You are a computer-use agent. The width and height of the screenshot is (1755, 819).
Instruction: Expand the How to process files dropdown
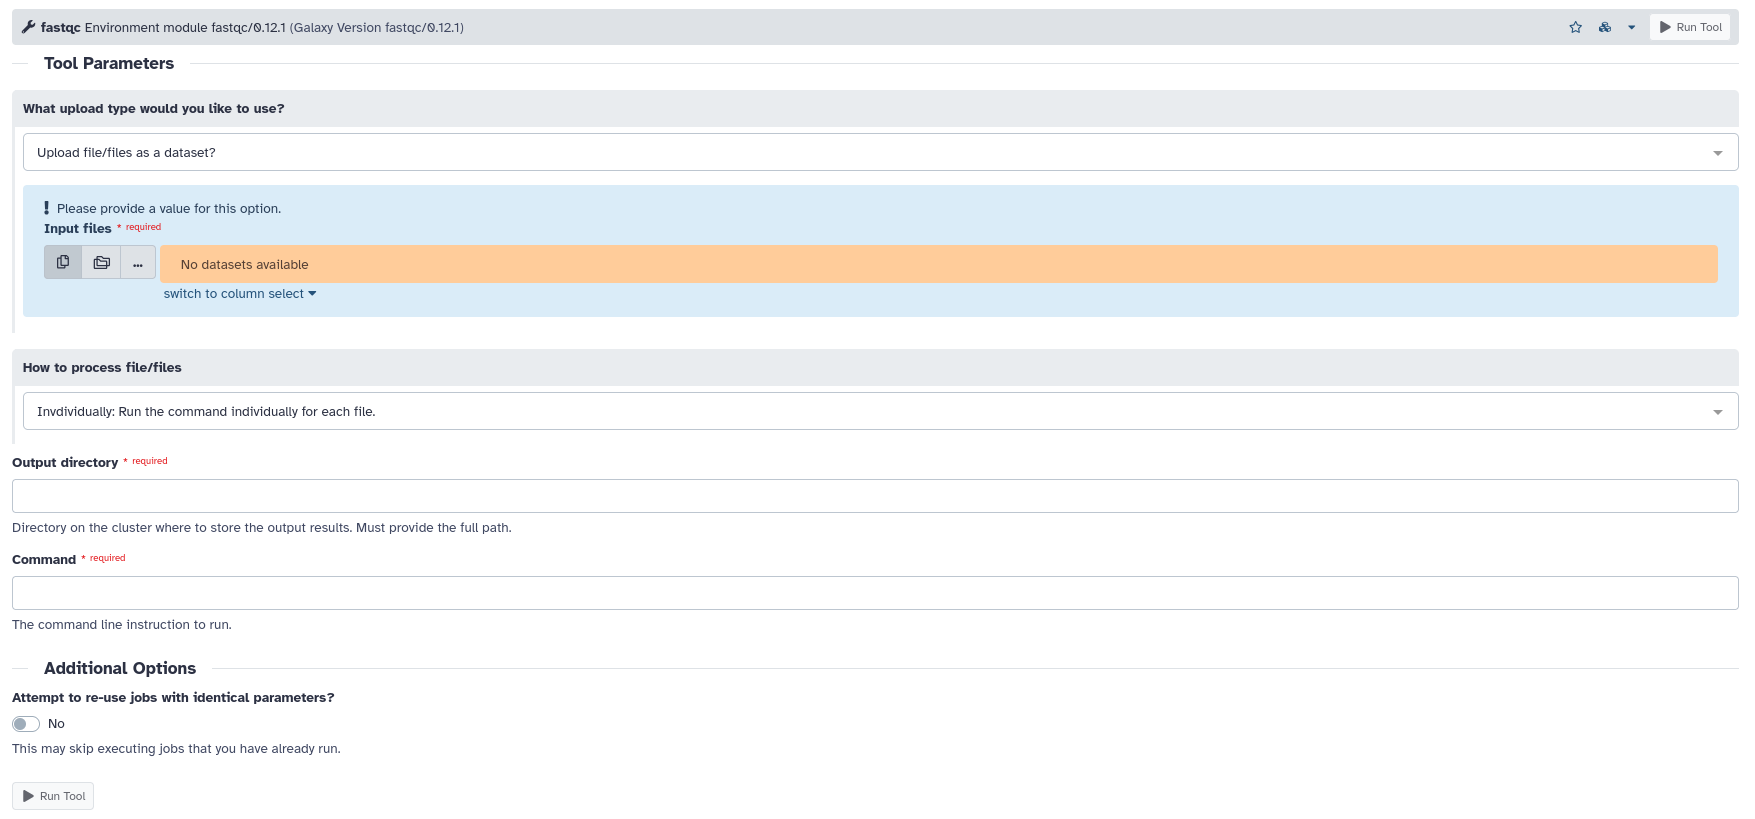tap(880, 411)
